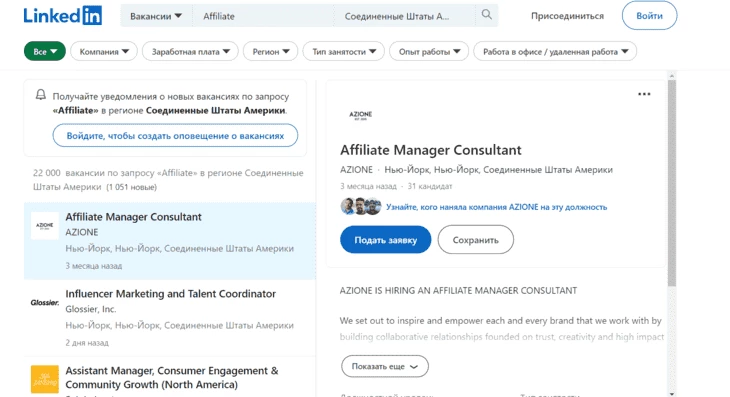Viewport: 730px width, 397px height.
Task: Click the details pane scrollbar thumb
Action: (x=671, y=182)
